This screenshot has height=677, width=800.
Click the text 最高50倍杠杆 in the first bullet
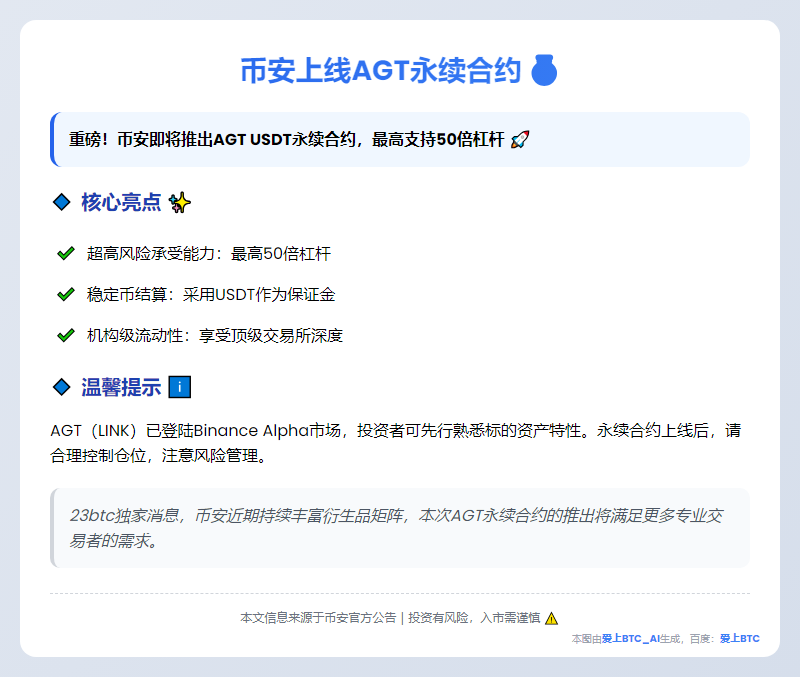point(281,254)
